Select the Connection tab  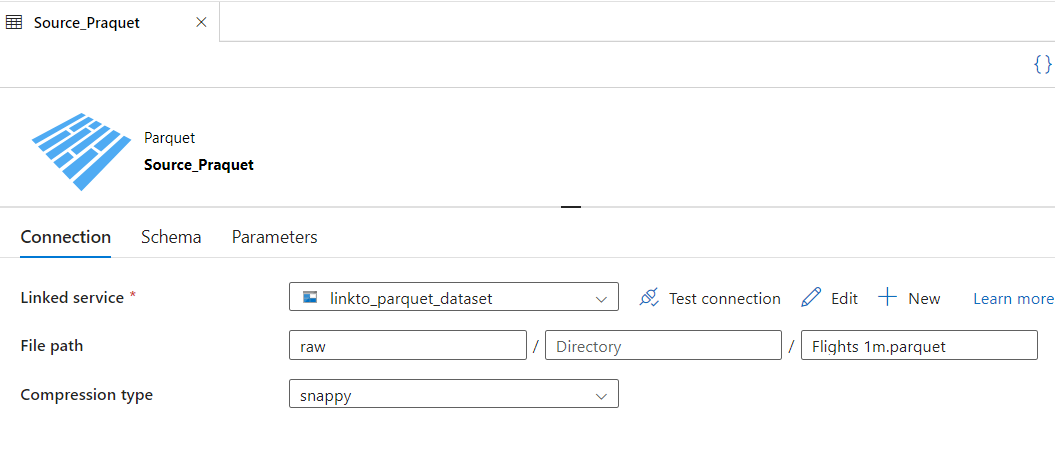point(65,237)
